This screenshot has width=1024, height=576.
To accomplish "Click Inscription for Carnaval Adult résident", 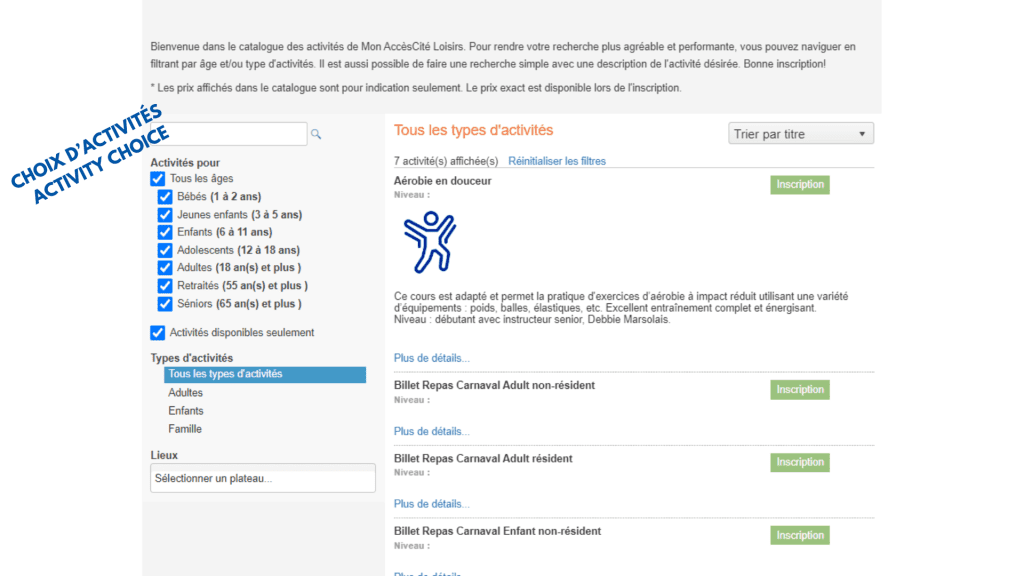I will click(x=800, y=463).
